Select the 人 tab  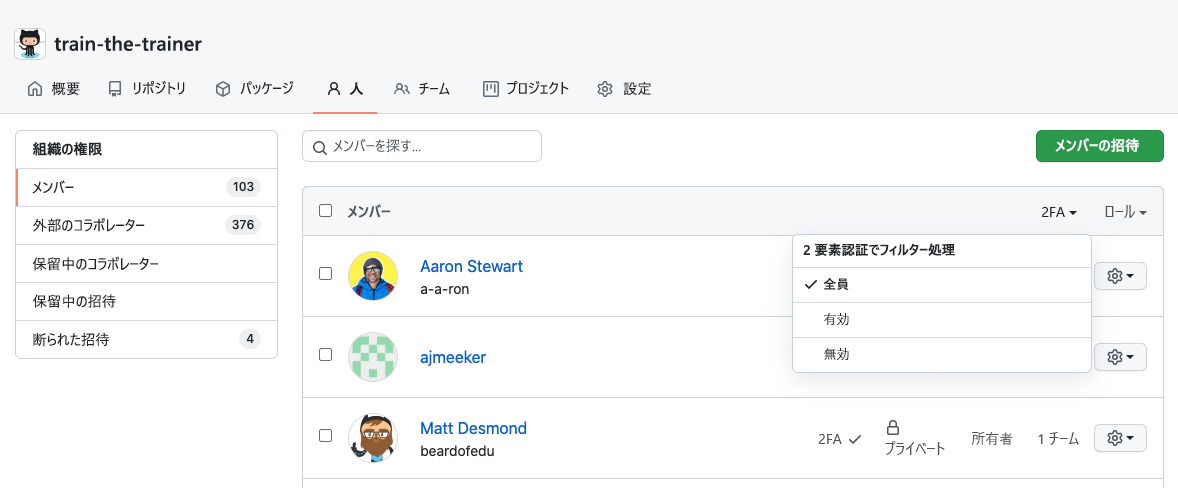[x=345, y=89]
